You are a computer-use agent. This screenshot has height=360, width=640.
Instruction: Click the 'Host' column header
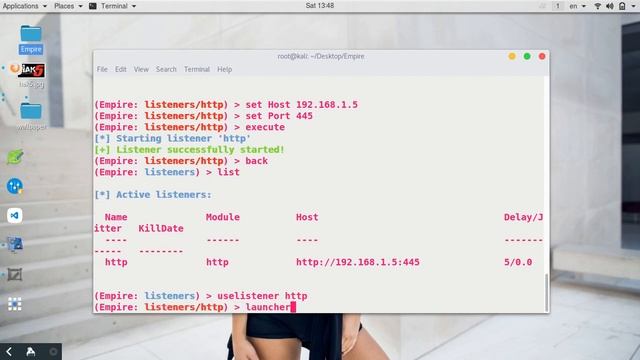tap(307, 217)
